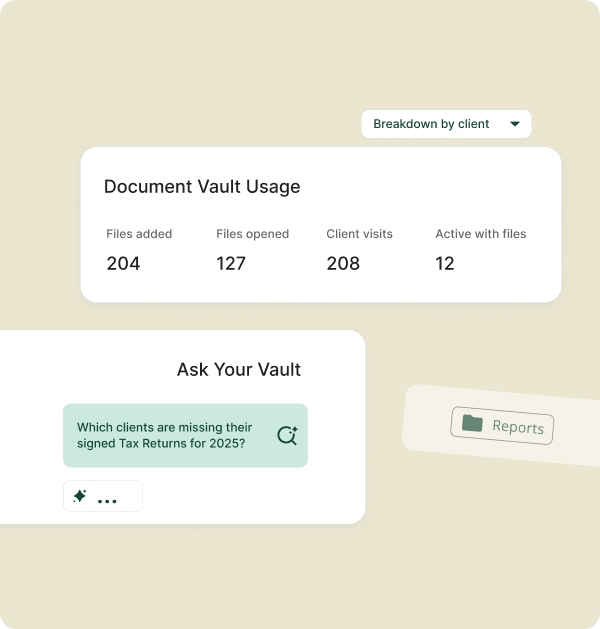
Task: Click the 208 client visits number
Action: tap(344, 264)
